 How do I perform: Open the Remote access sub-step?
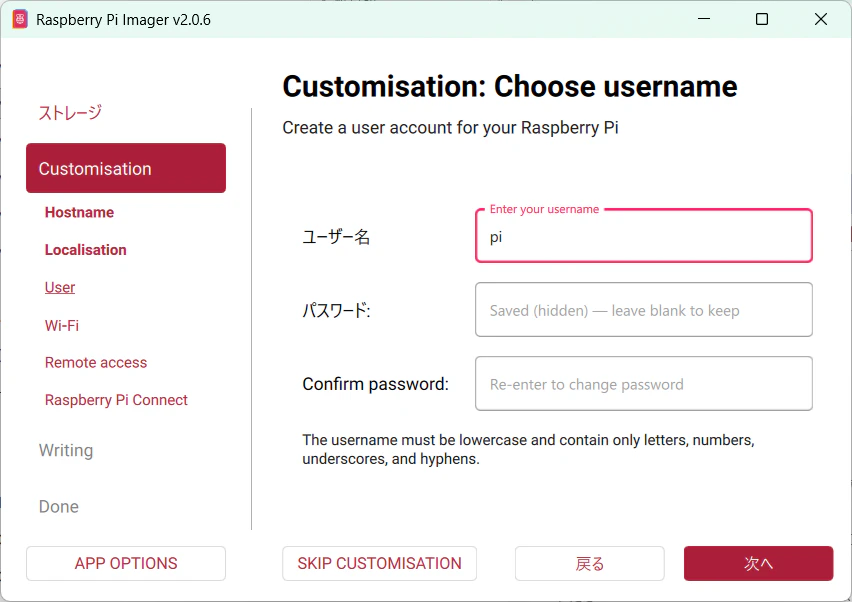coord(96,362)
